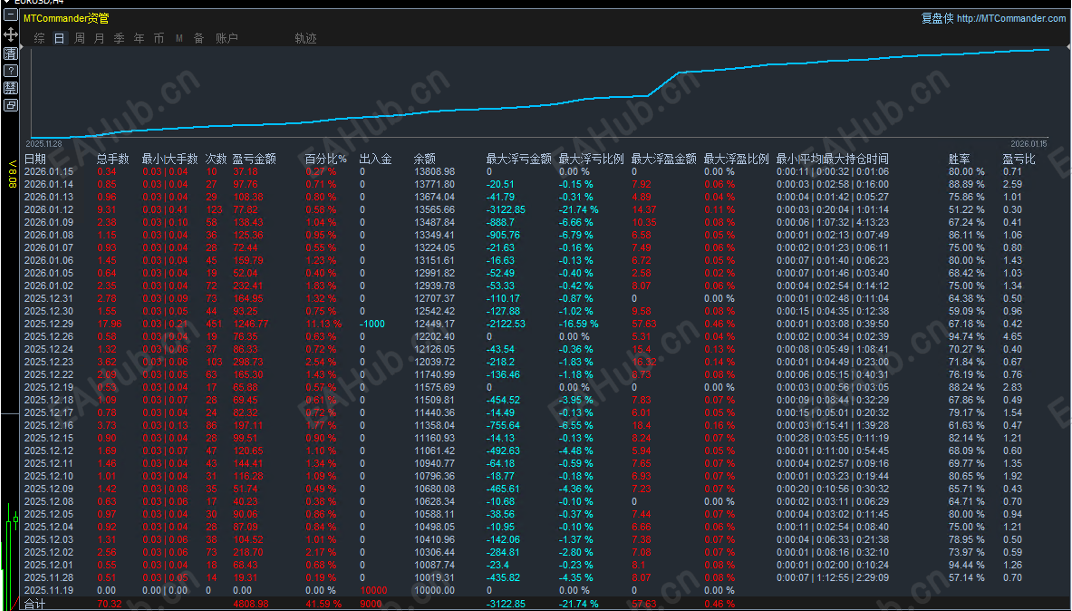Click the -21.74 % value on 2026.01.12 row
The height and width of the screenshot is (611, 1072).
click(578, 210)
